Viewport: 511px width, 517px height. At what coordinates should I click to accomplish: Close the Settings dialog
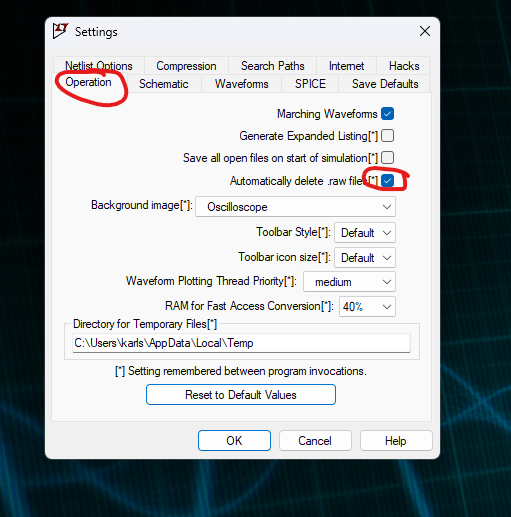point(425,31)
